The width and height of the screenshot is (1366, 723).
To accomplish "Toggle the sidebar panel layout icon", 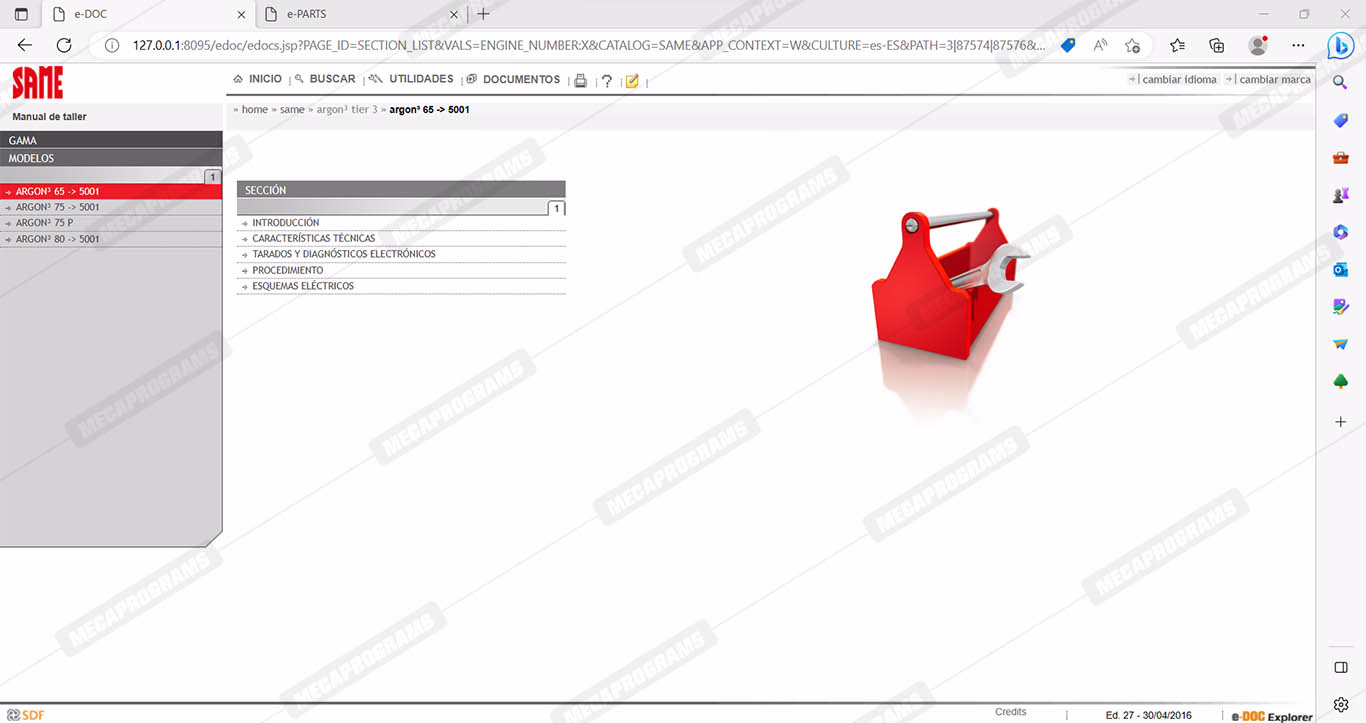I will [1341, 667].
